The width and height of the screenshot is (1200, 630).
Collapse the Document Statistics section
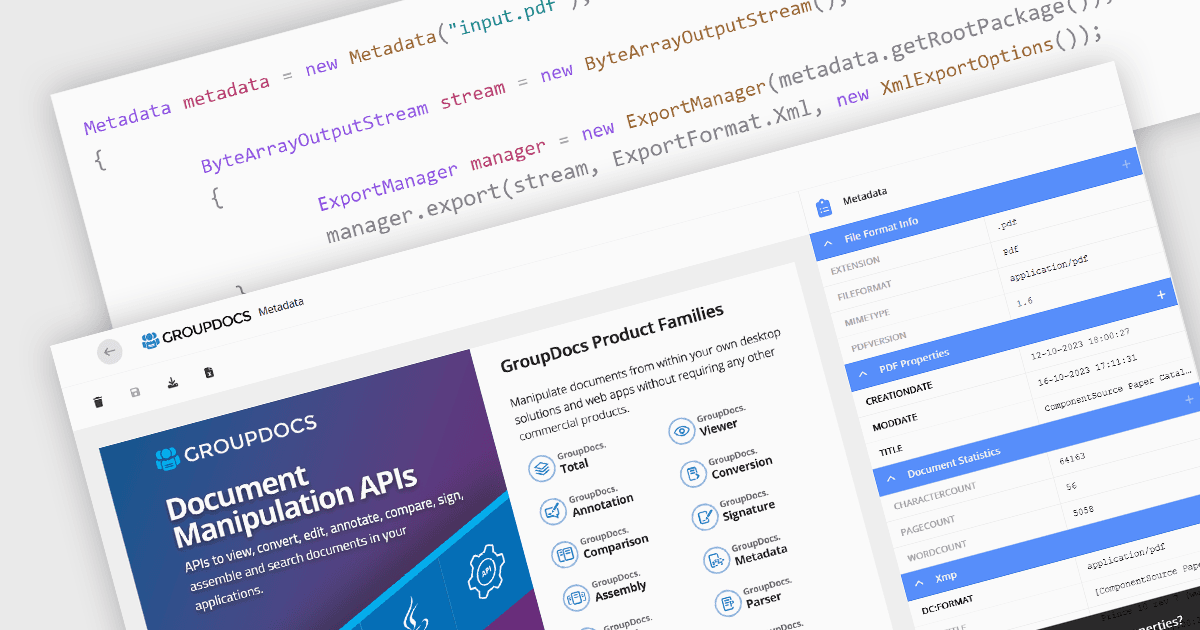pos(890,478)
